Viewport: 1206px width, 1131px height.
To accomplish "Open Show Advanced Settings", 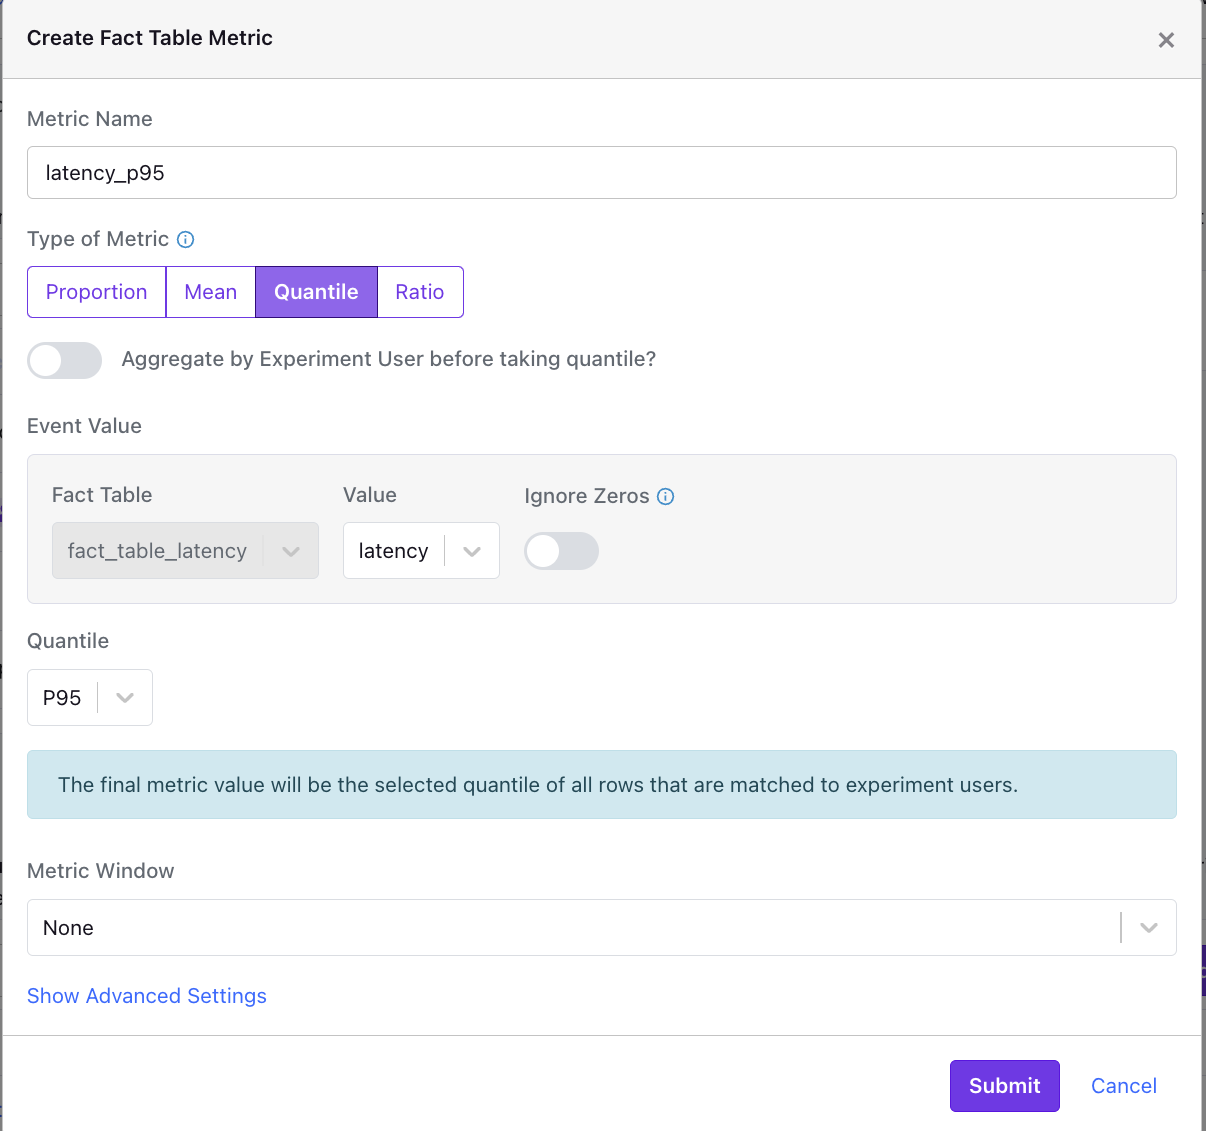I will click(x=146, y=996).
